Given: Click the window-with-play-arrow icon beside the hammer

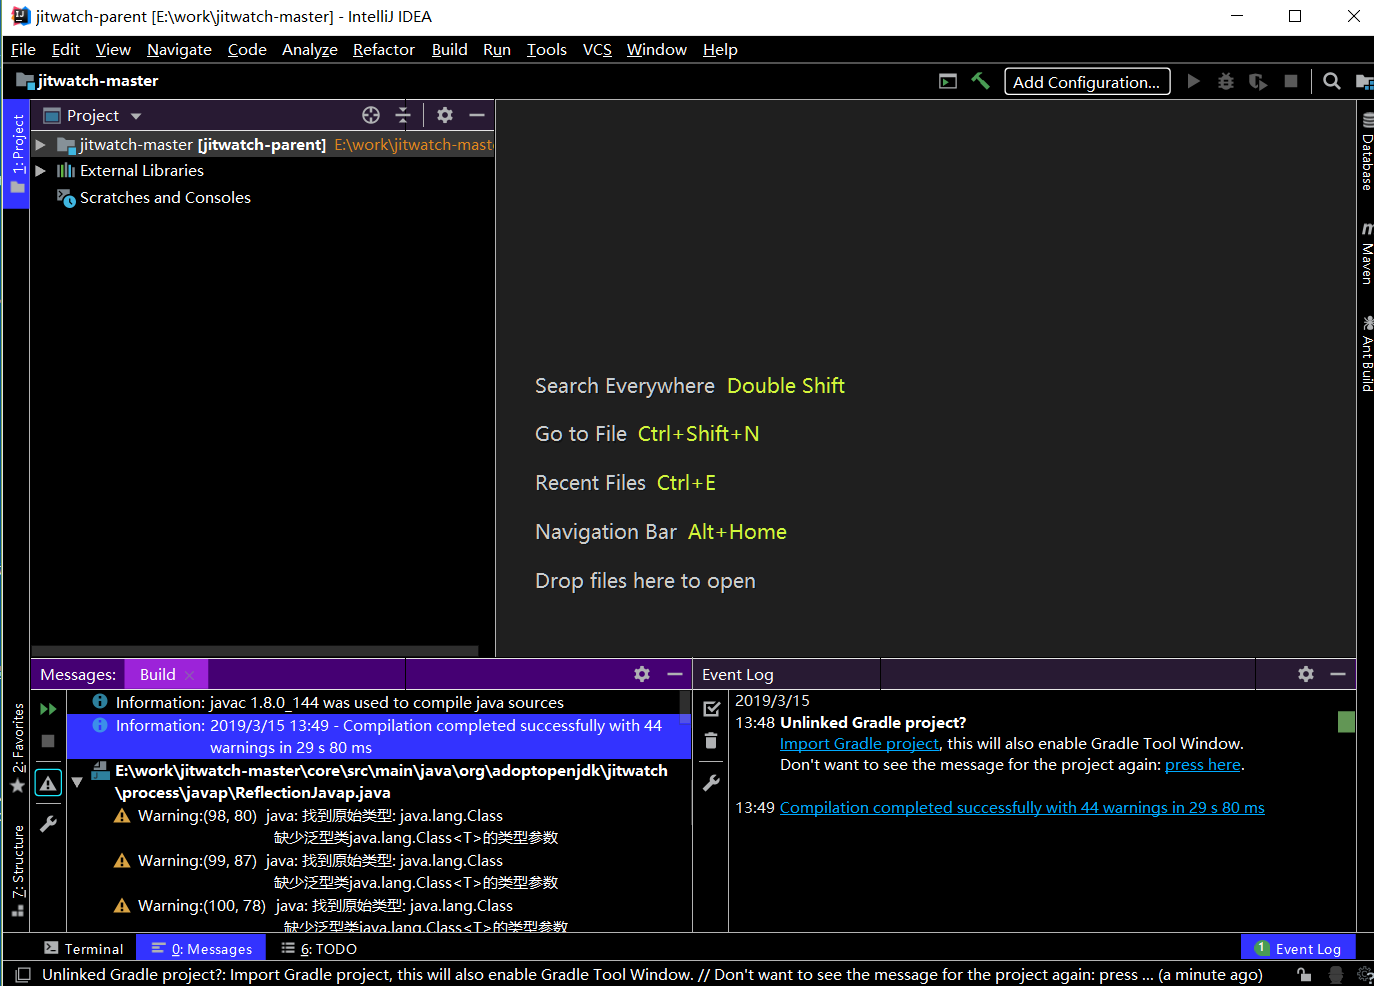Looking at the screenshot, I should pyautogui.click(x=948, y=81).
